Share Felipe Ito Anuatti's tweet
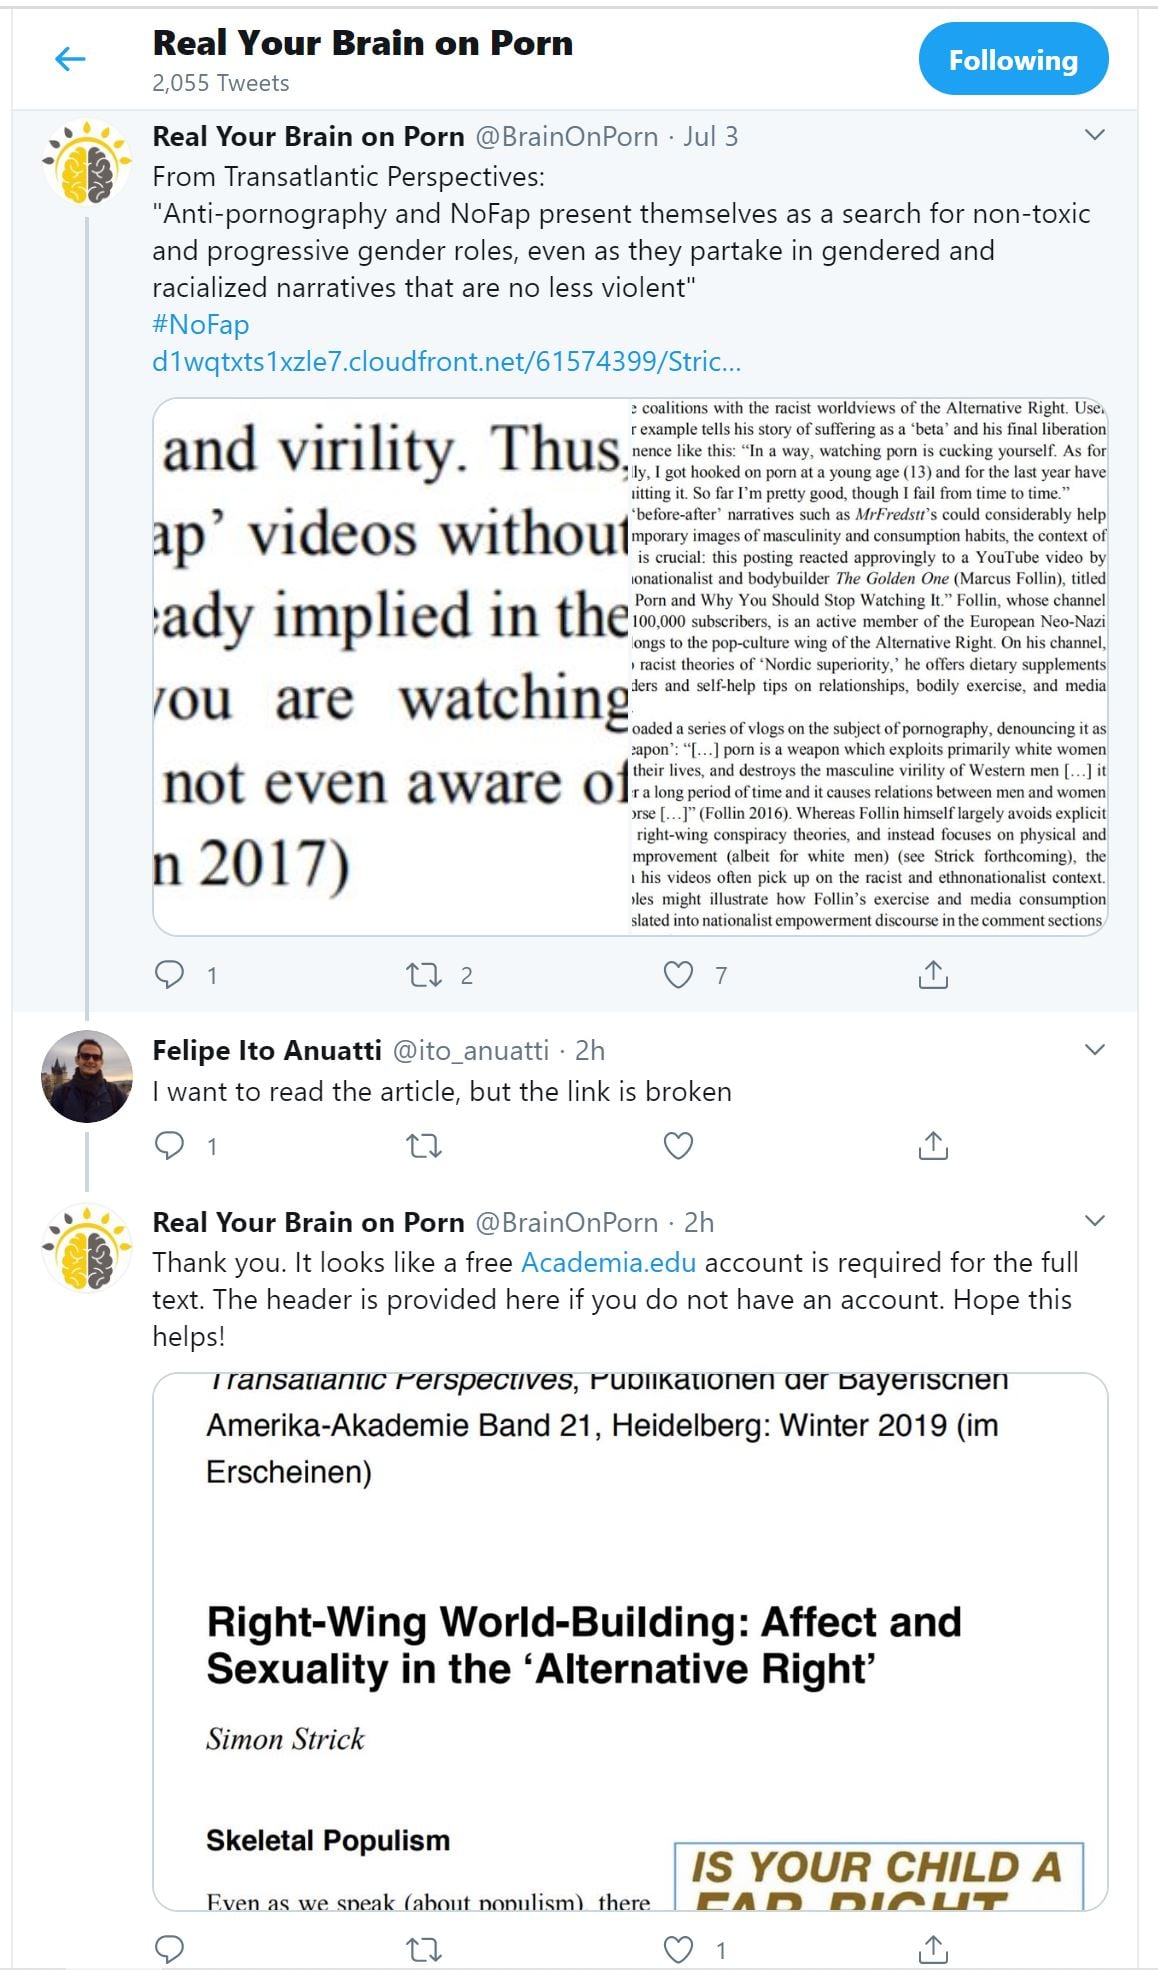Viewport: 1158px width, 1970px height. point(932,1145)
